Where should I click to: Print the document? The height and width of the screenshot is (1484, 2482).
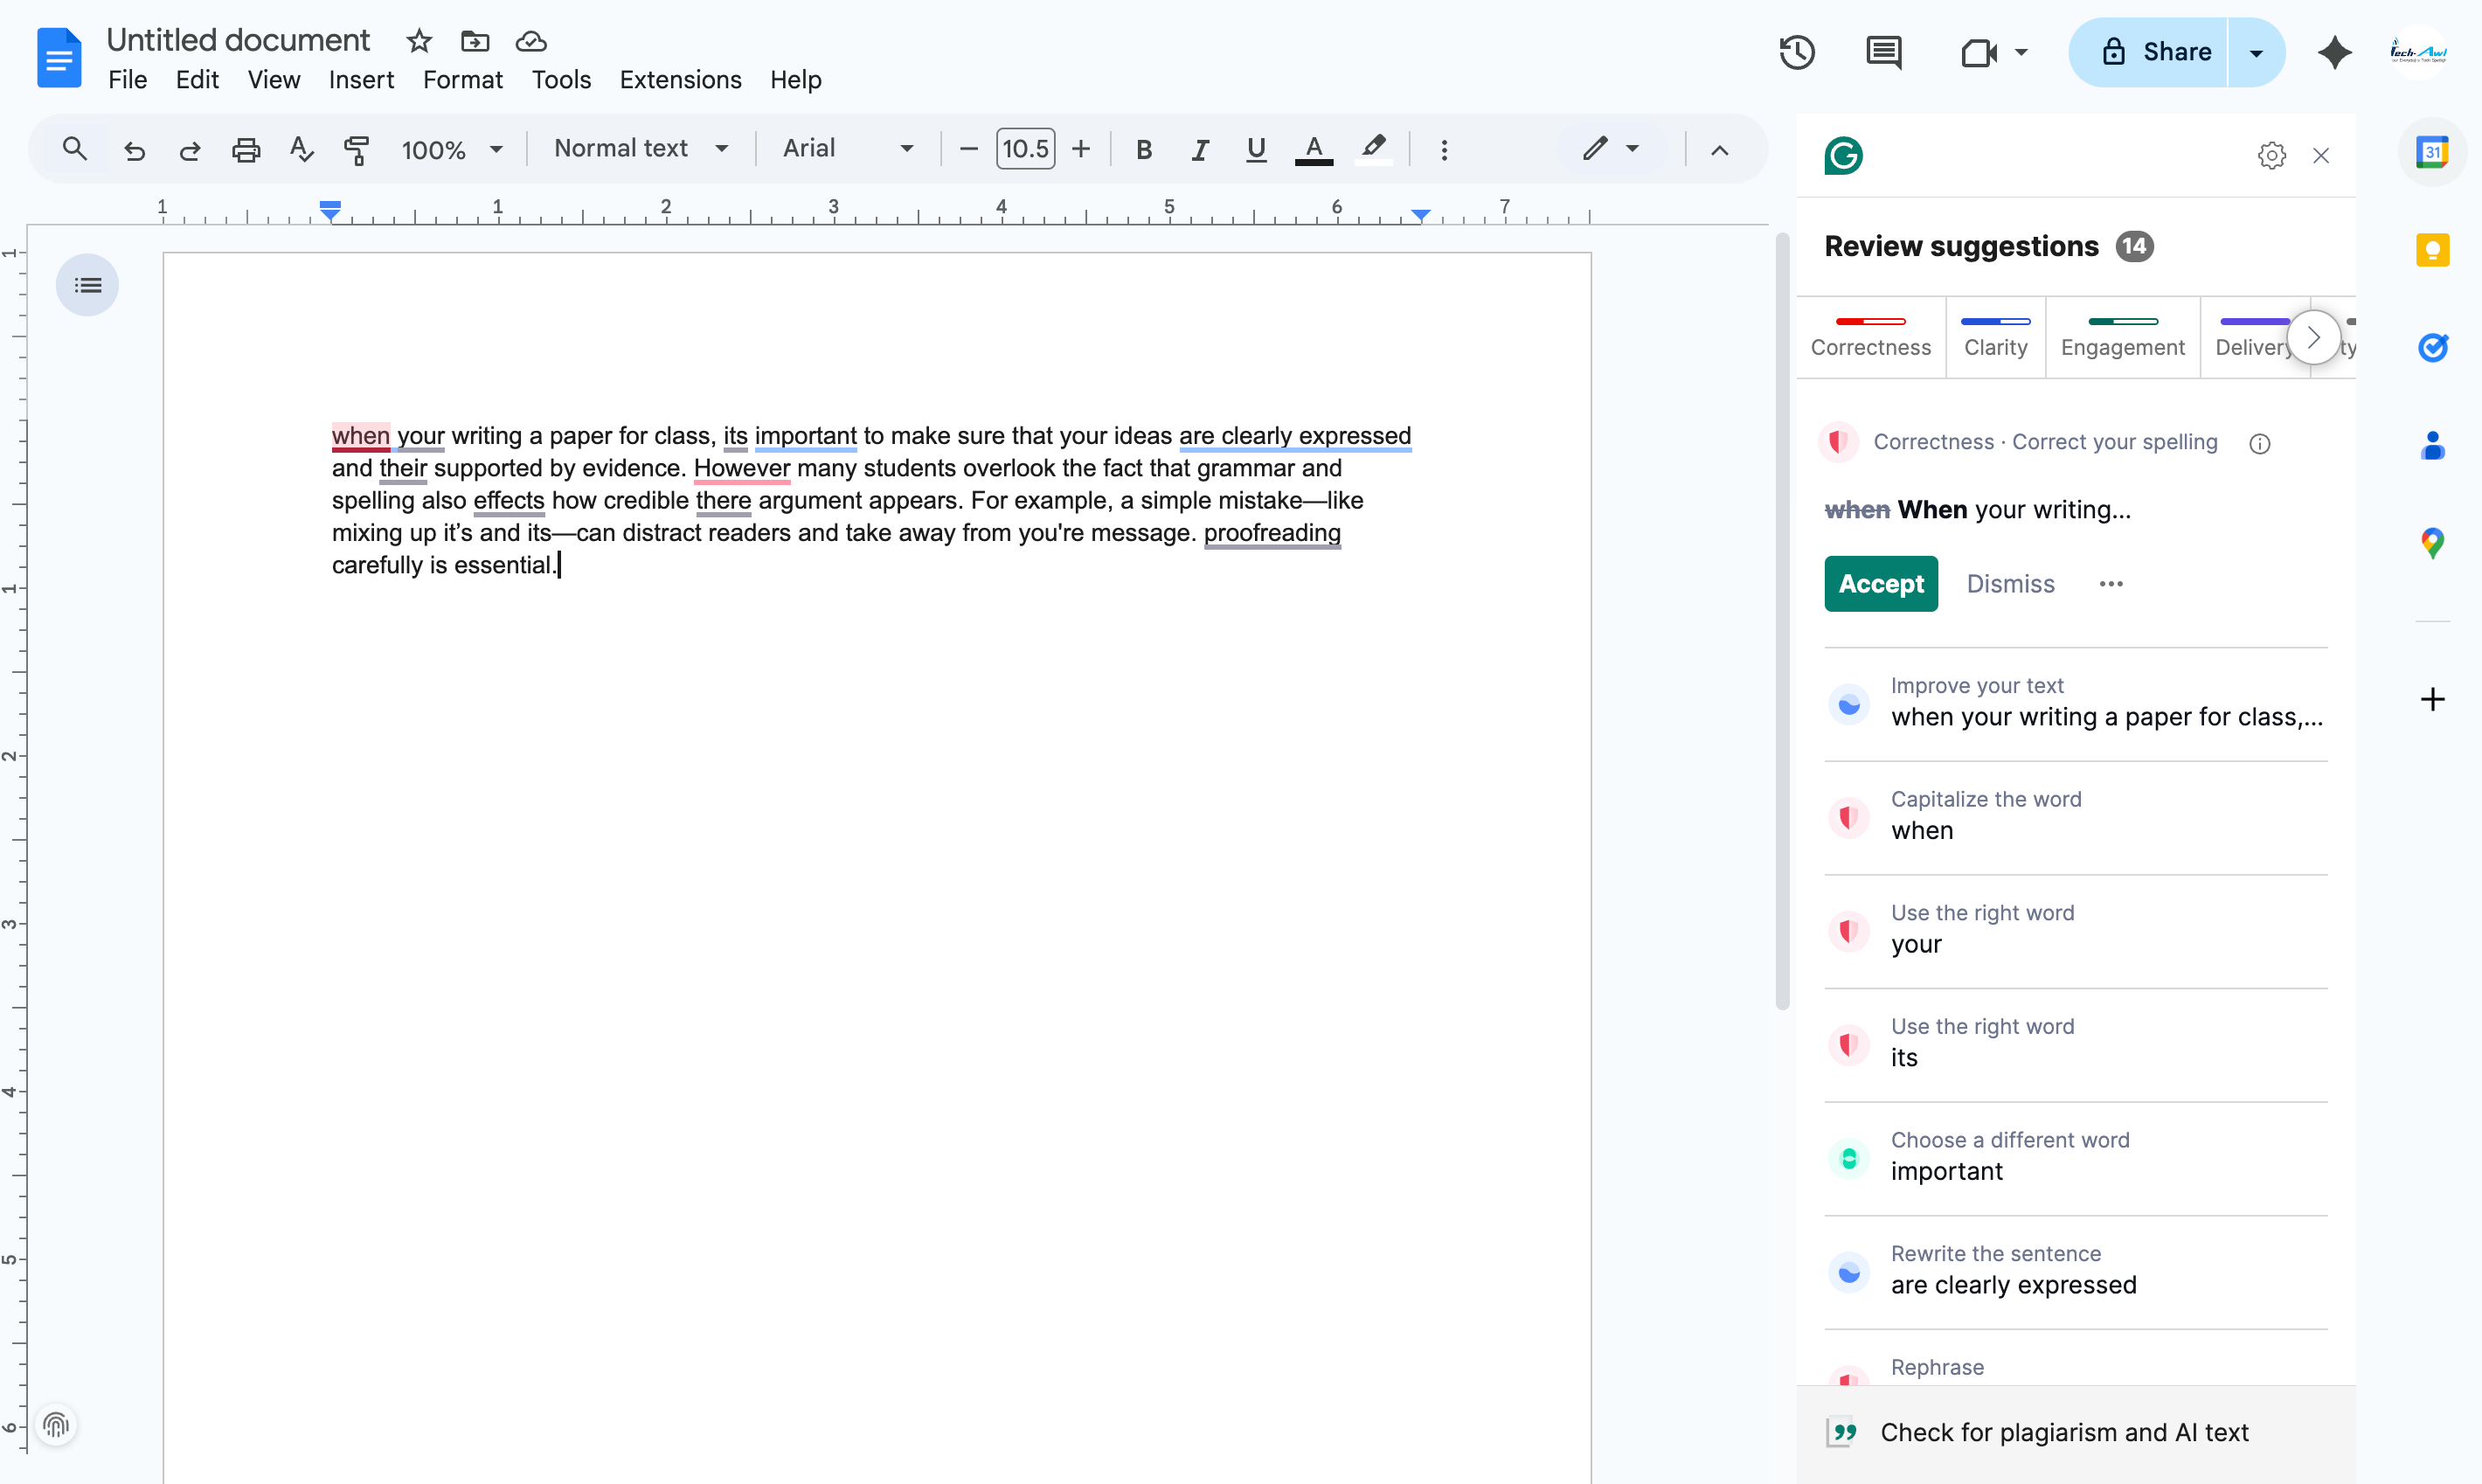[x=246, y=149]
